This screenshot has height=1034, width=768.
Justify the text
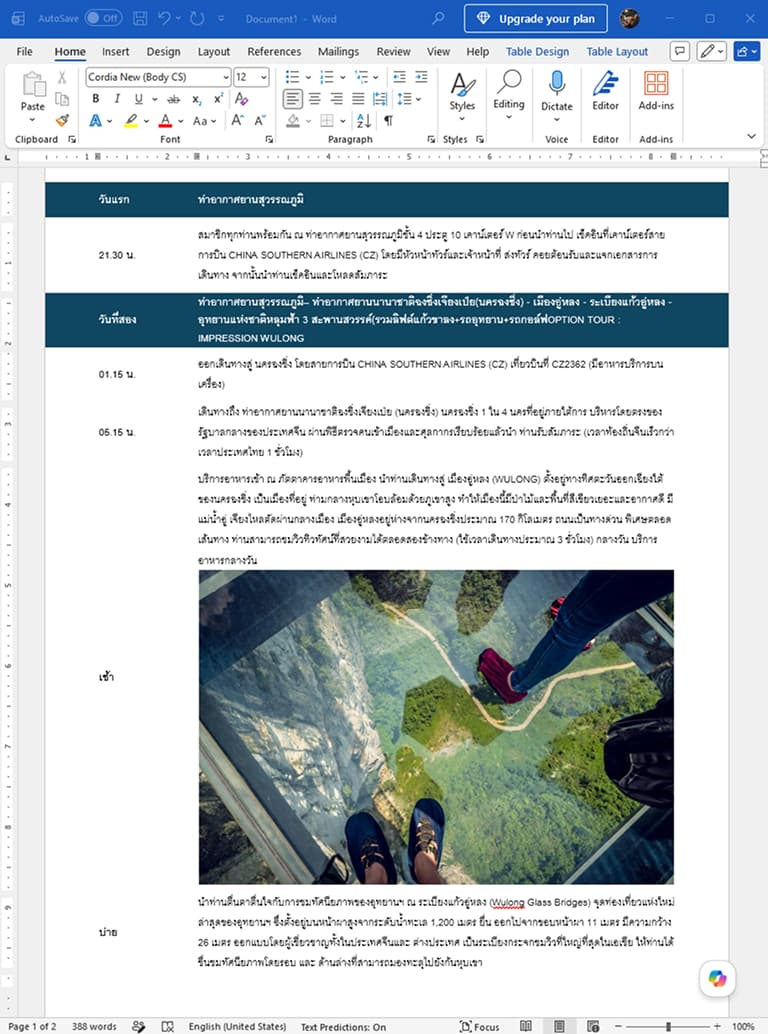coord(359,99)
